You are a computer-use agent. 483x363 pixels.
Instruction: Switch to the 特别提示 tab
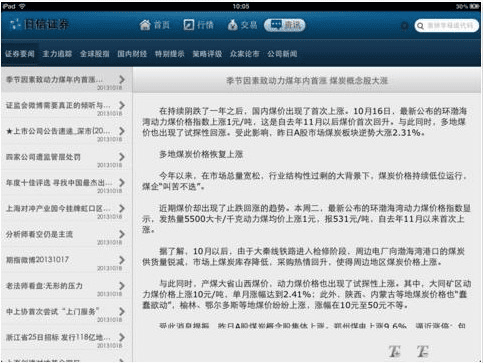coord(170,54)
